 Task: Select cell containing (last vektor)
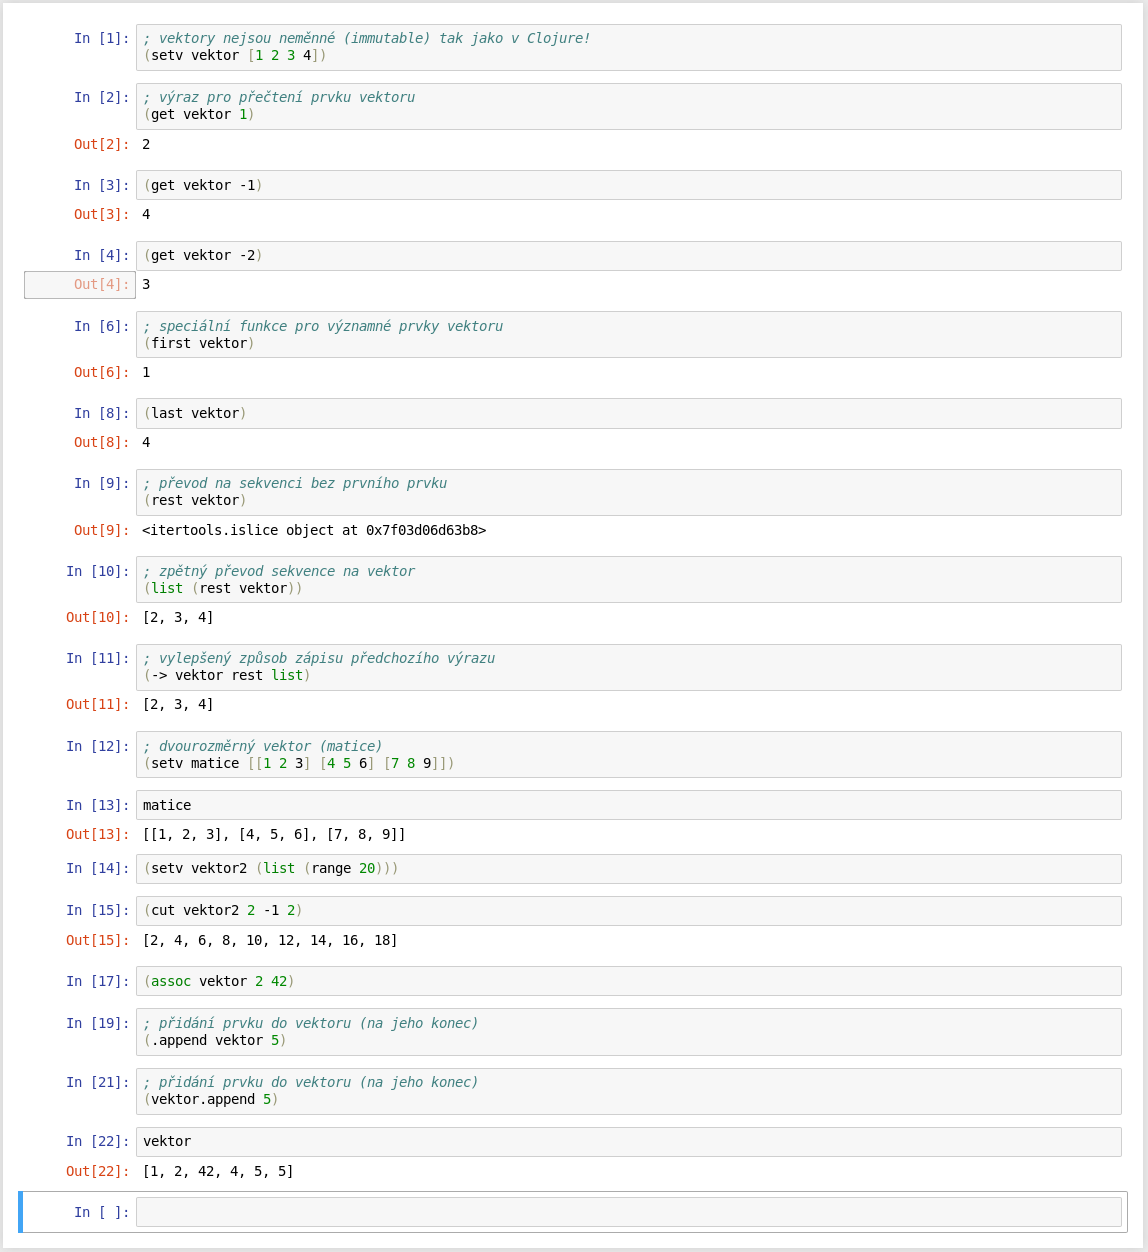tap(628, 413)
